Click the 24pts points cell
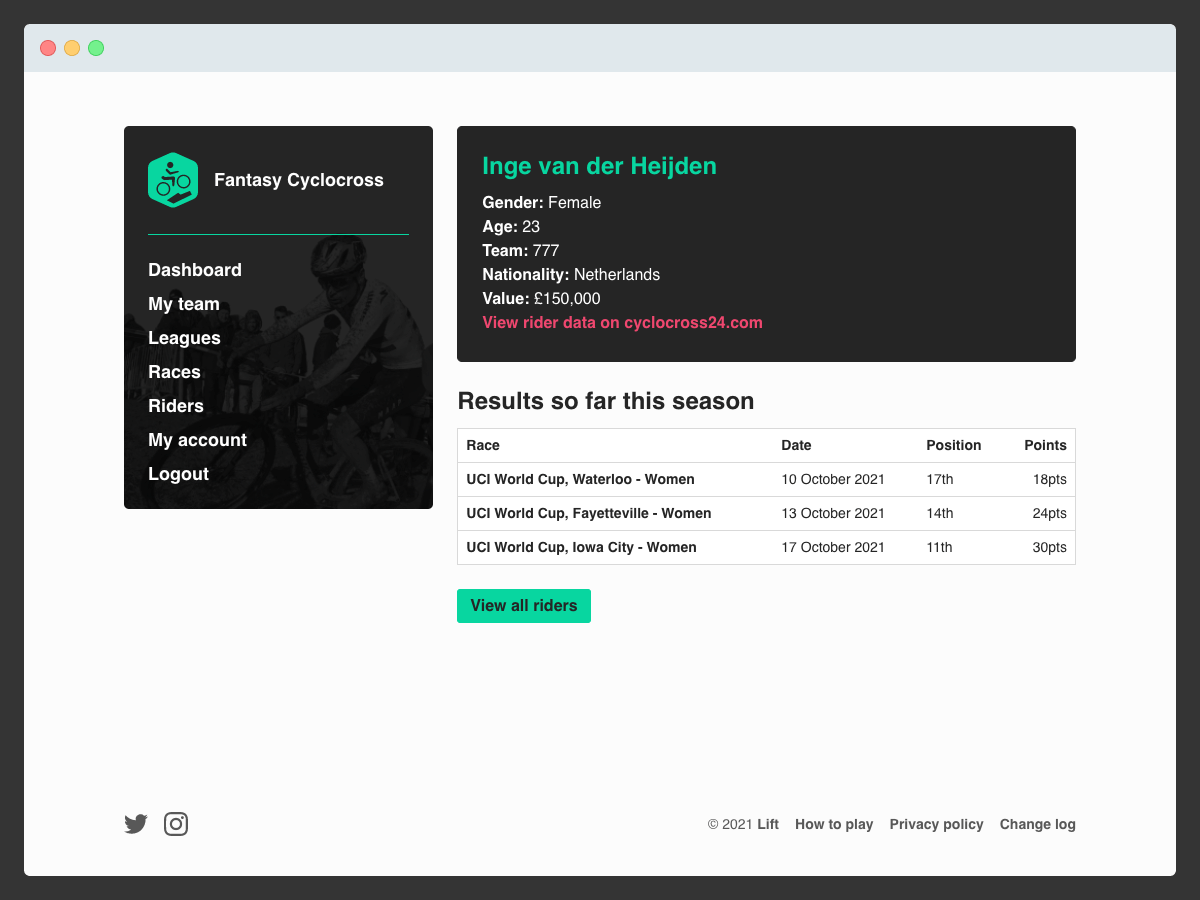 coord(1050,514)
